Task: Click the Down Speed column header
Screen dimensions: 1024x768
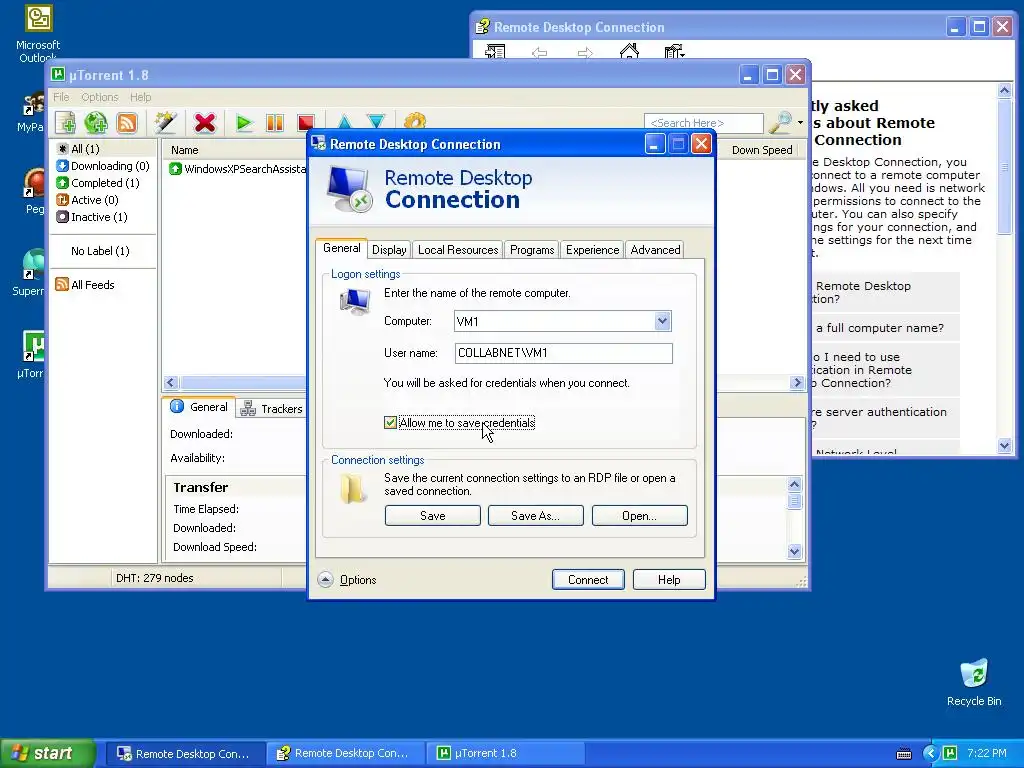Action: [x=761, y=150]
